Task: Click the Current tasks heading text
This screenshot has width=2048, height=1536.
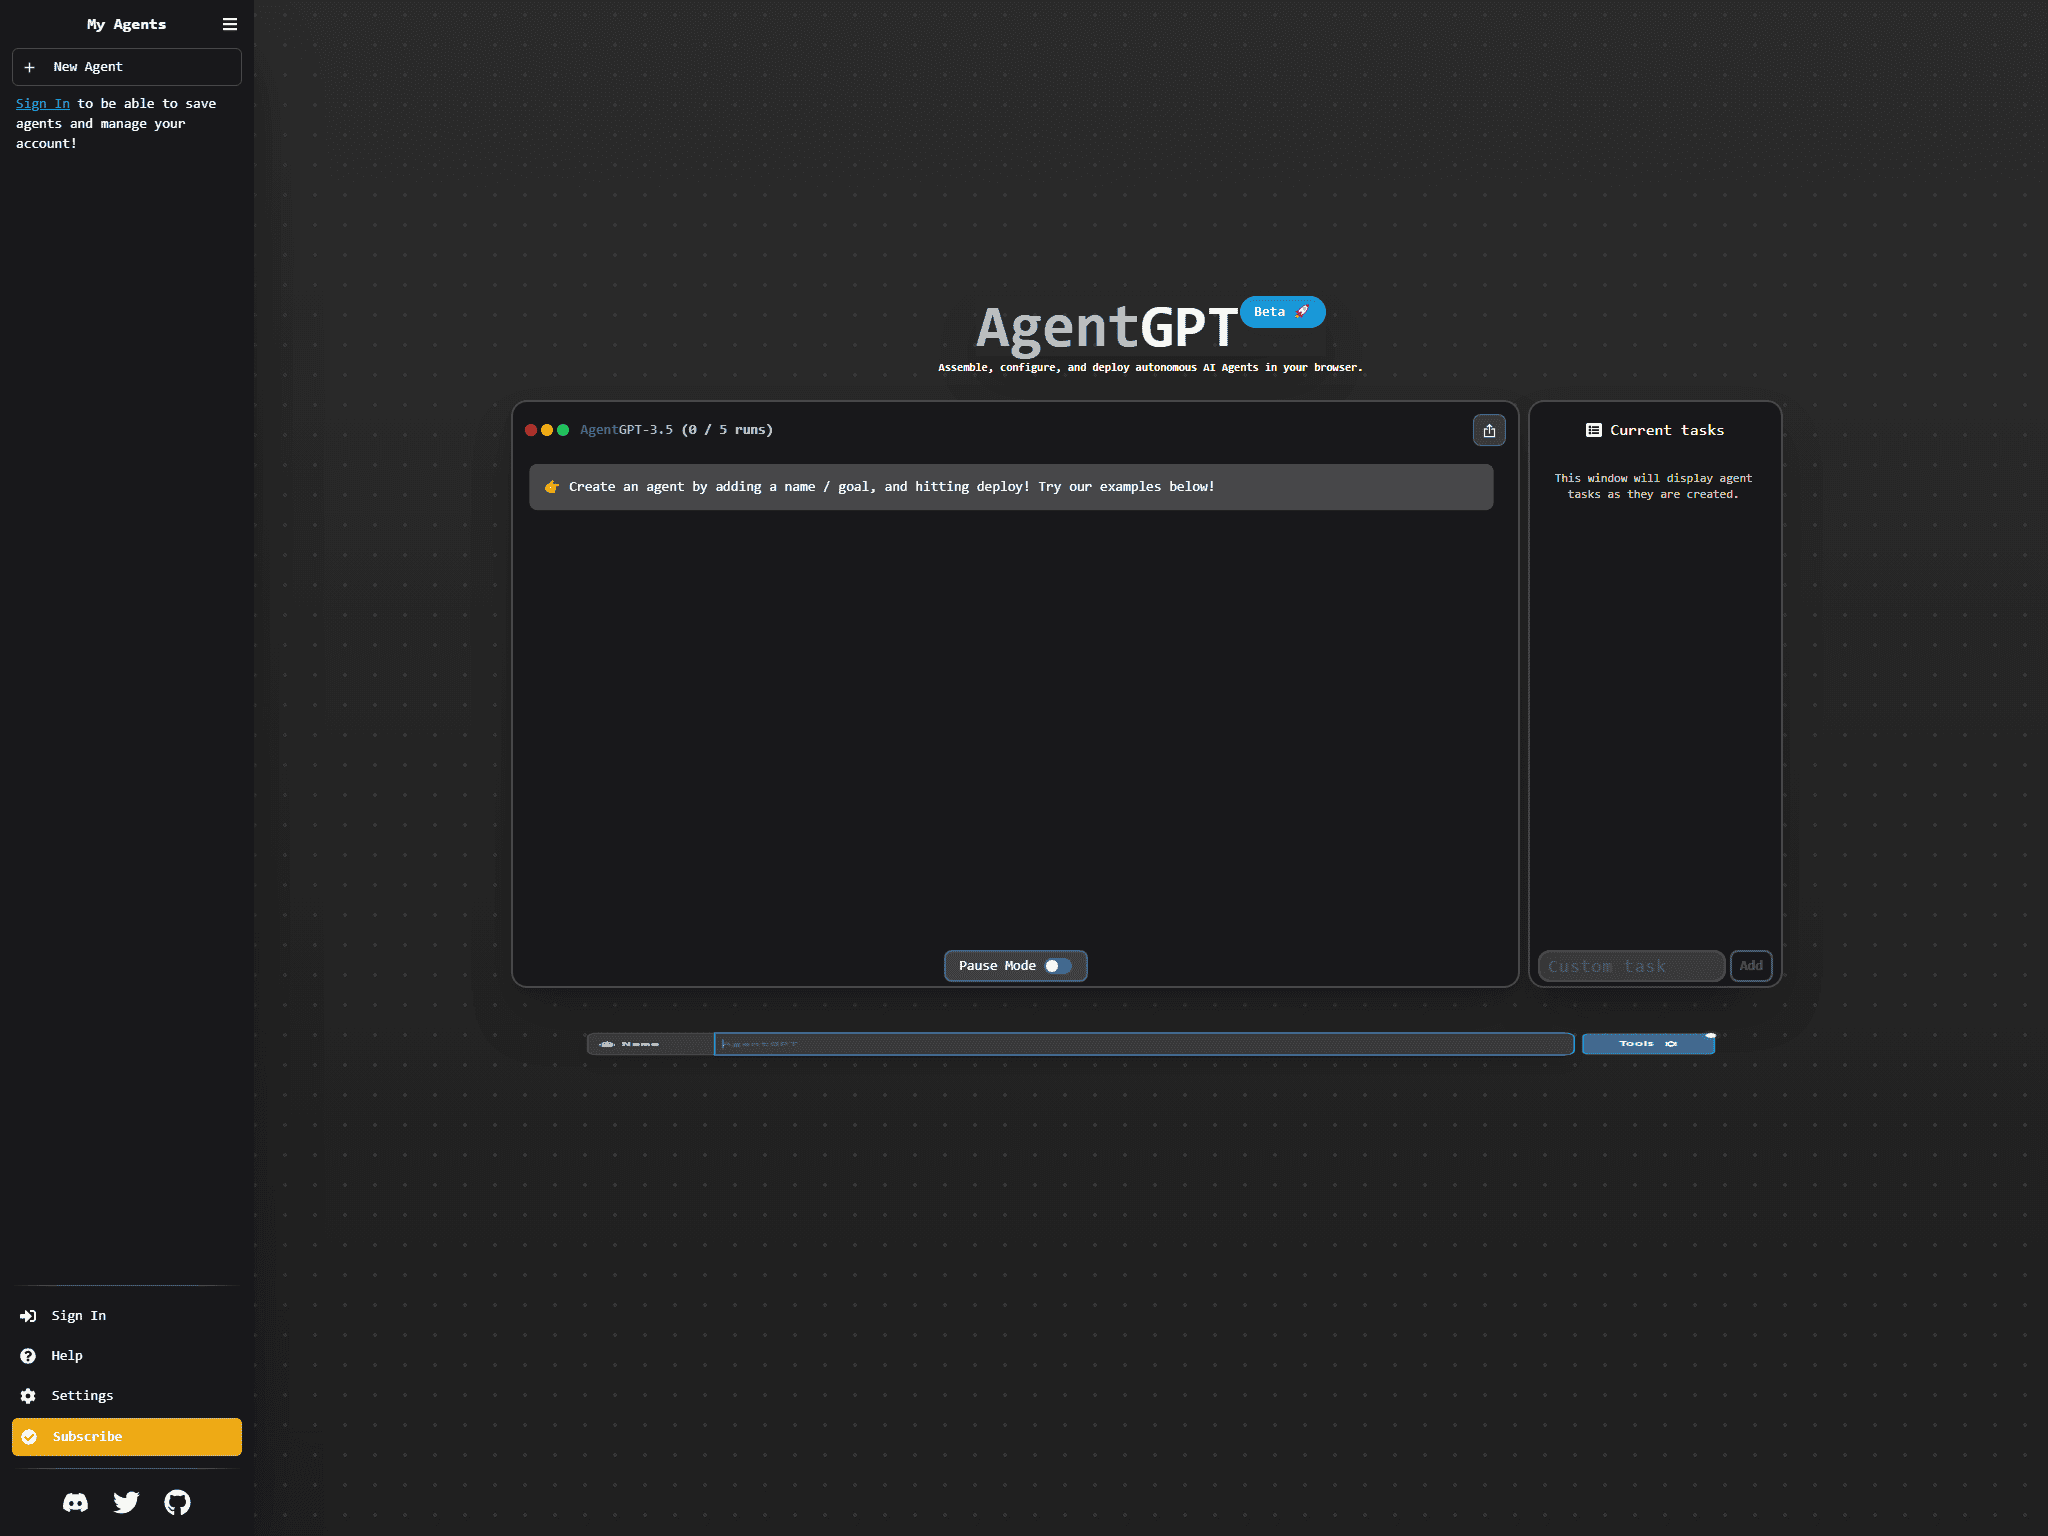Action: pyautogui.click(x=1667, y=430)
